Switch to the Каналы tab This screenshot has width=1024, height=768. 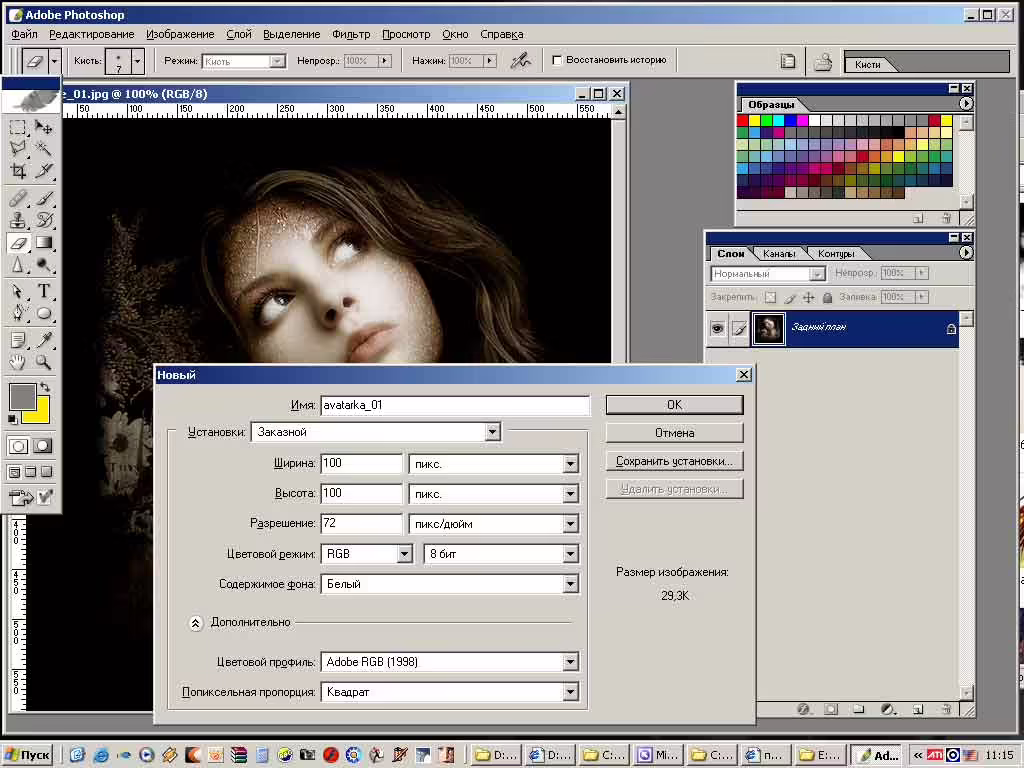click(x=778, y=253)
